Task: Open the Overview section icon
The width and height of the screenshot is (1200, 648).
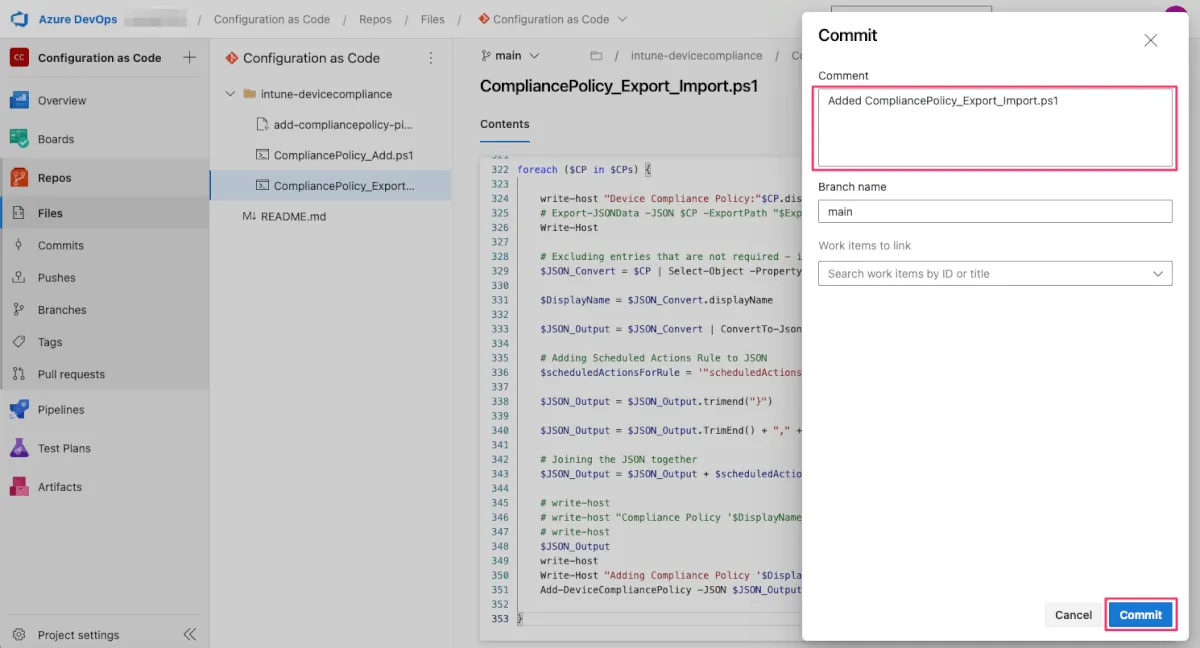Action: coord(19,100)
